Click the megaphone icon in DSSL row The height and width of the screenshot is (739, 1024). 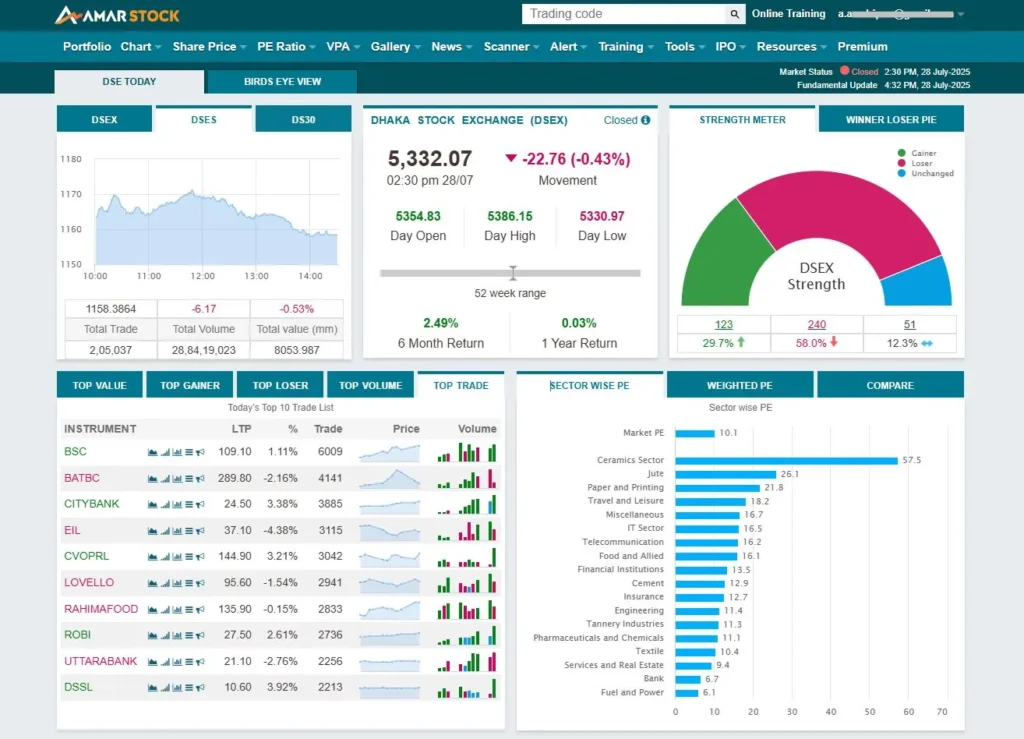(200, 687)
